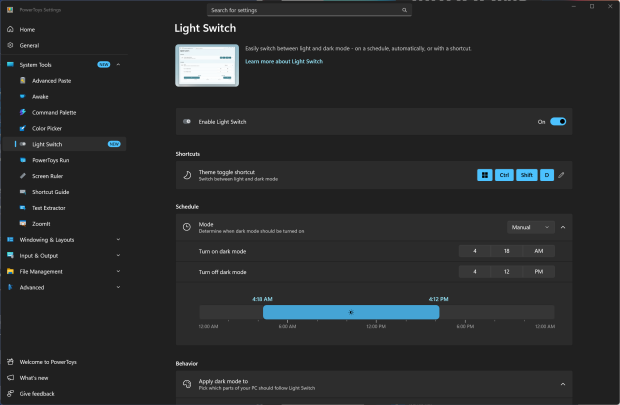The height and width of the screenshot is (405, 620).
Task: Click the Ctrl key shortcut button
Action: pyautogui.click(x=504, y=175)
